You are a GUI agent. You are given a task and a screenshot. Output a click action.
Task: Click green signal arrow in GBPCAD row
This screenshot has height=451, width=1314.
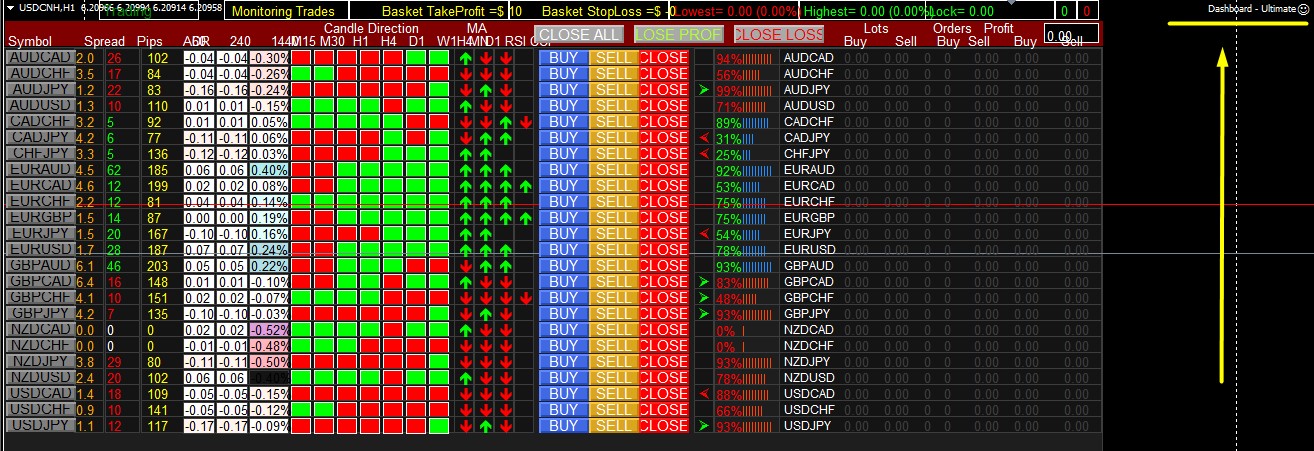point(705,282)
